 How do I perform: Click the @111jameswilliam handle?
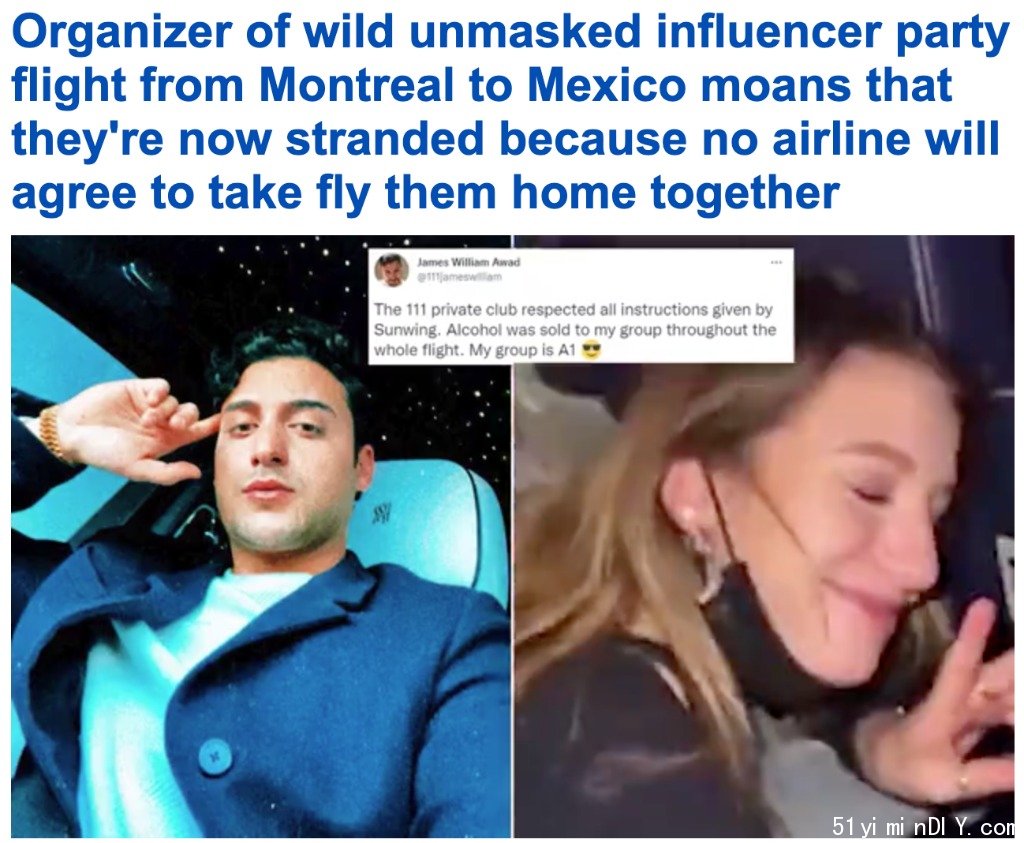click(459, 276)
